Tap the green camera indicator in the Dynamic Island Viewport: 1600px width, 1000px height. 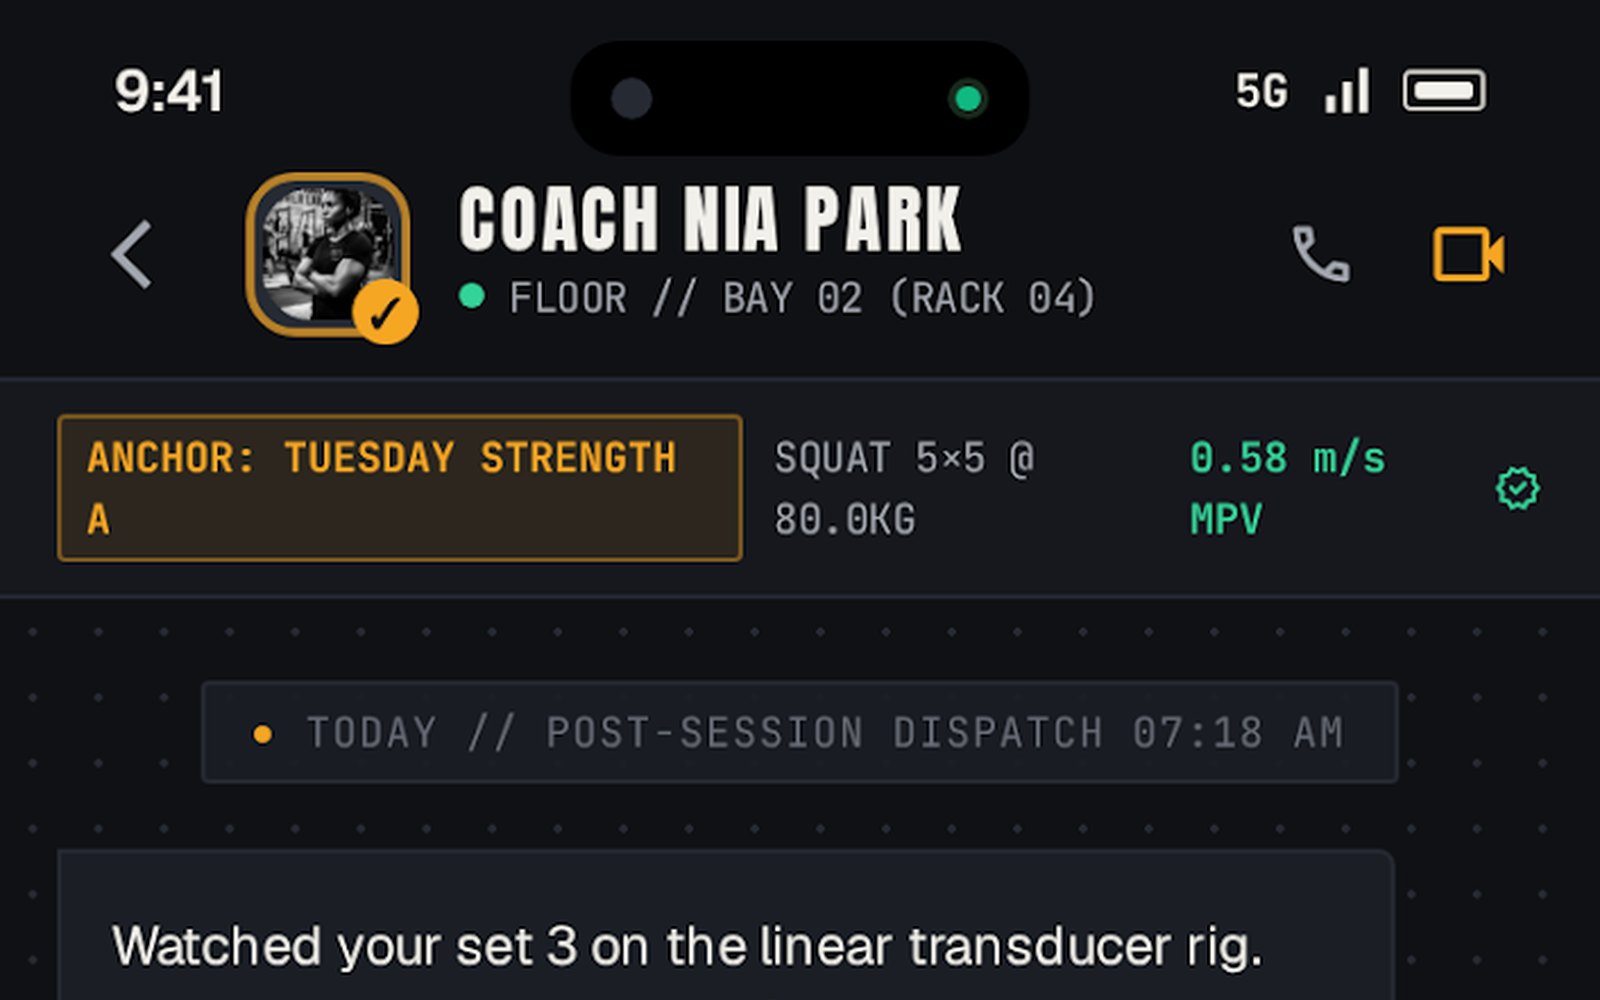pos(967,98)
